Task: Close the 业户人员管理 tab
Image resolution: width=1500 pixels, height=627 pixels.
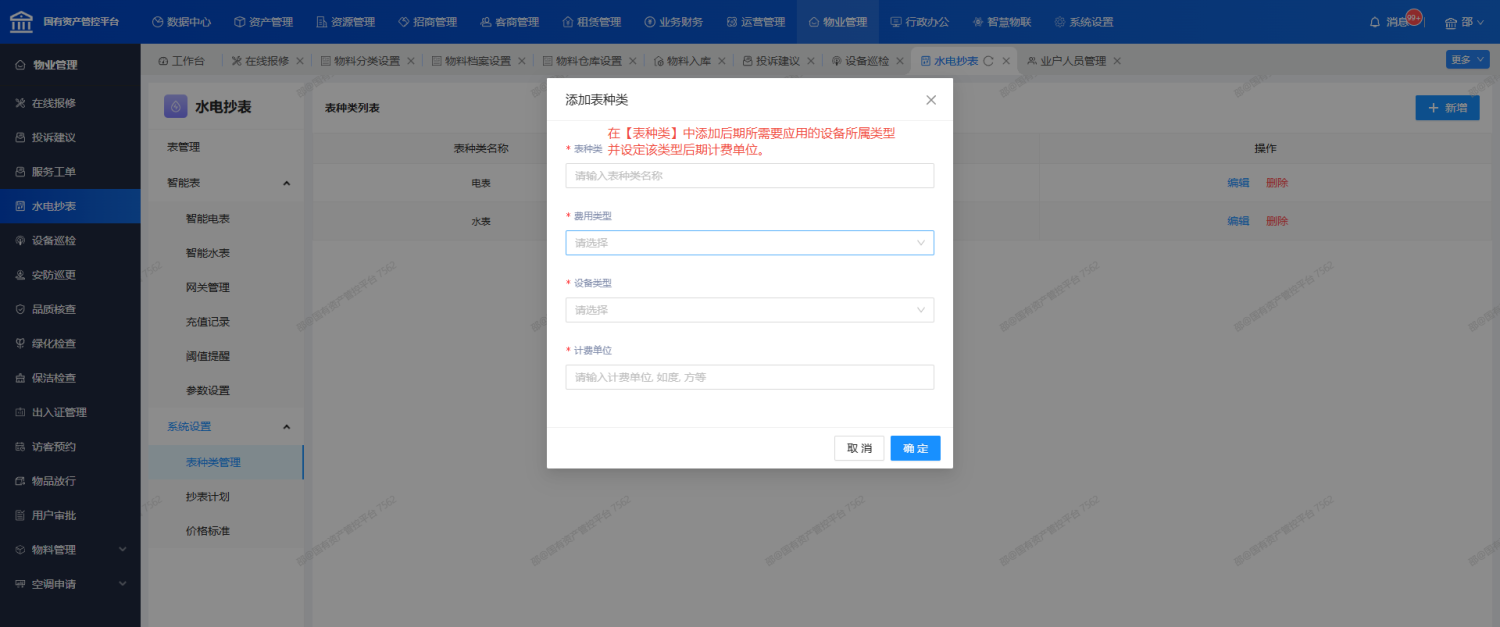Action: pos(1117,61)
